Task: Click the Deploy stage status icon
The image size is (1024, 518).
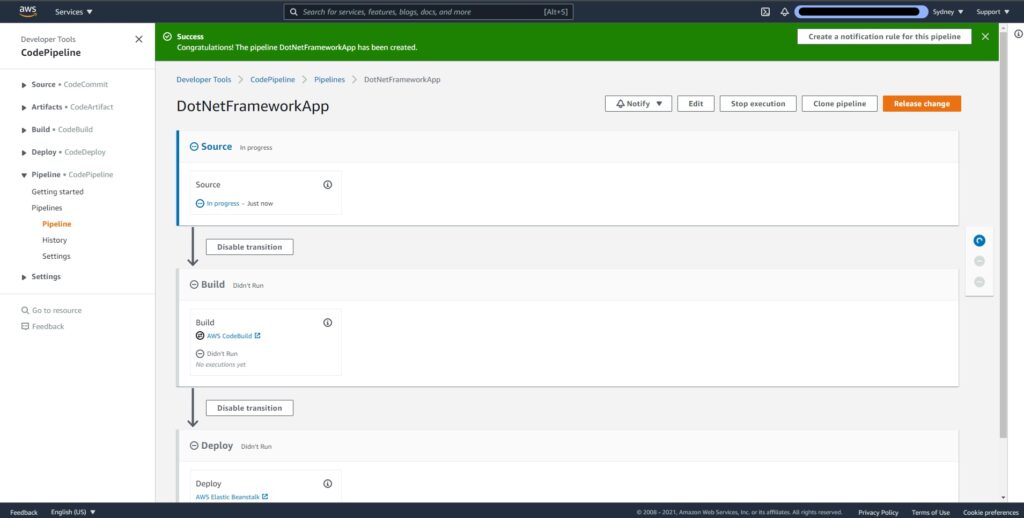Action: point(194,446)
